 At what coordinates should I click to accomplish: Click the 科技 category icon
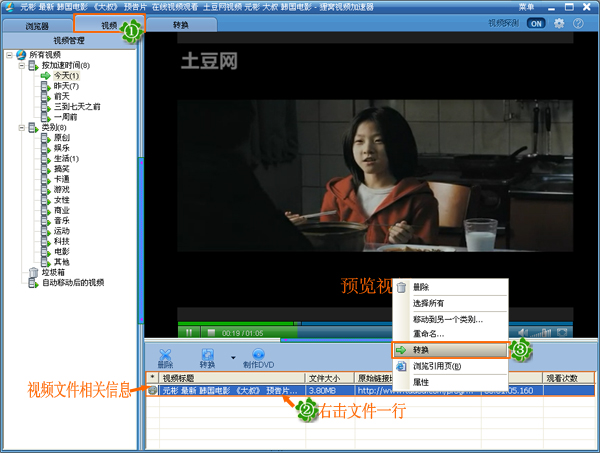tap(46, 241)
